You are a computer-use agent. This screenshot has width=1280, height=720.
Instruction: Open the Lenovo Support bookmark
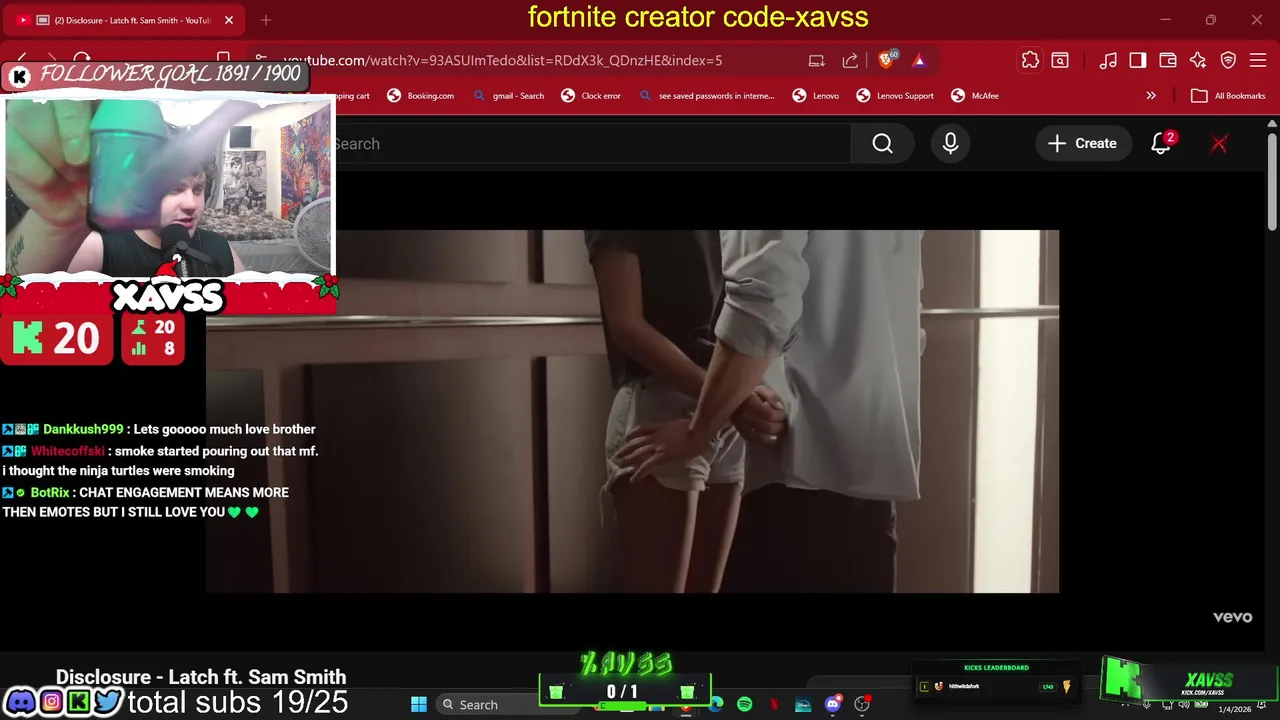[895, 96]
